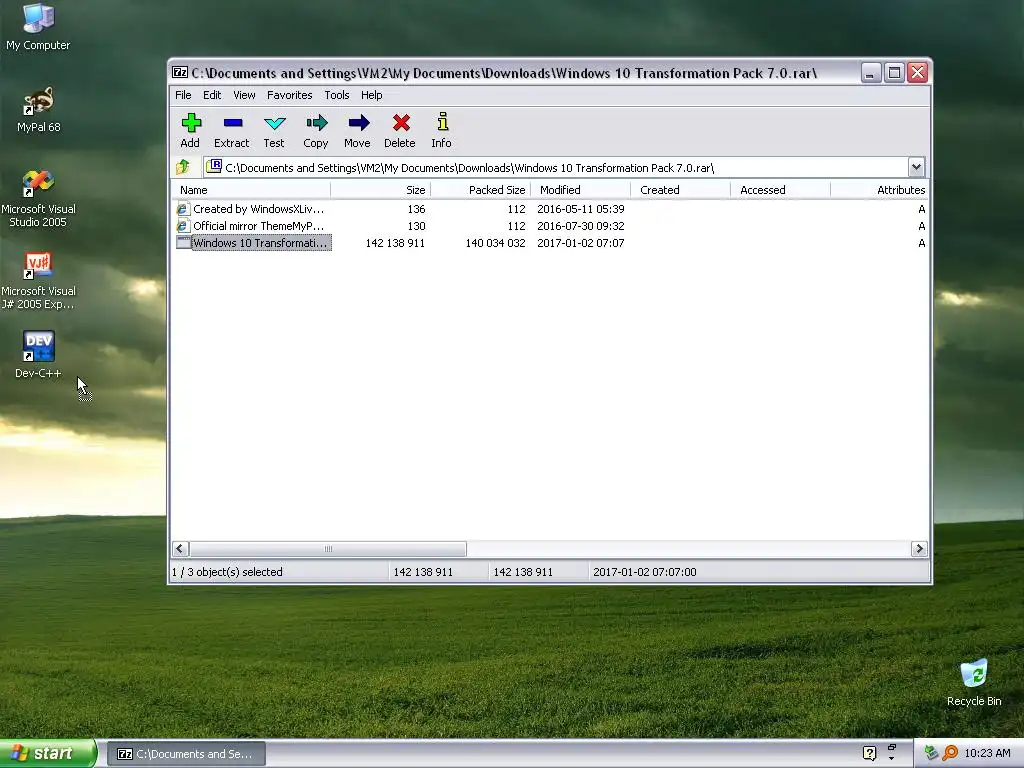The width and height of the screenshot is (1024, 768).
Task: Click the file icon of Official mirror ThemeMyP...
Action: tap(184, 226)
